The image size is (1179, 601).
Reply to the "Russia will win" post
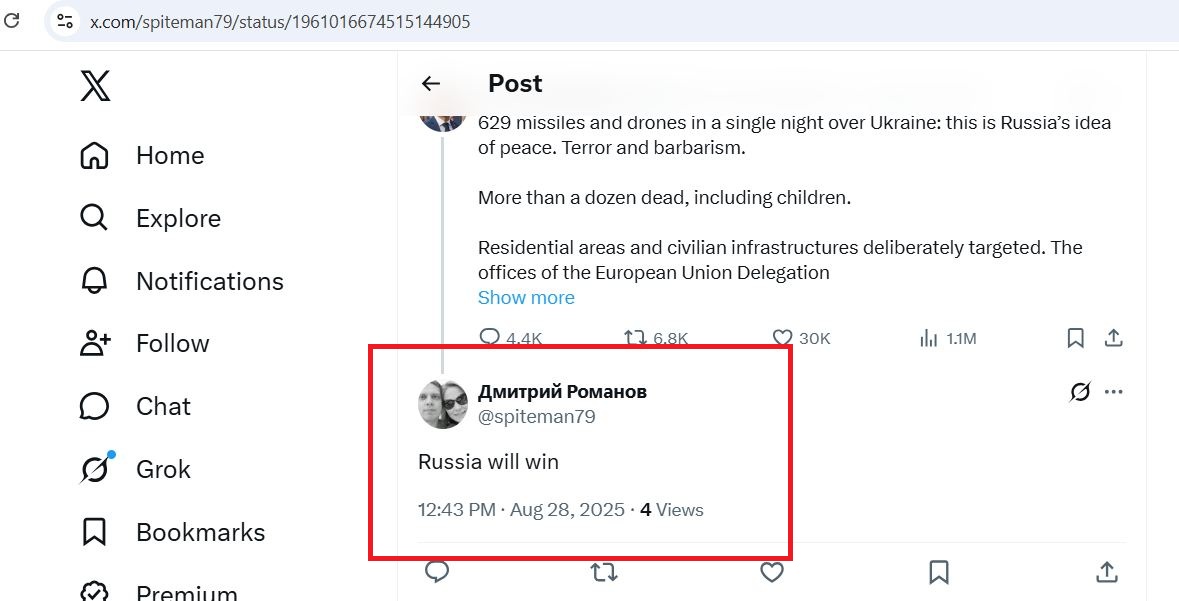click(x=437, y=572)
